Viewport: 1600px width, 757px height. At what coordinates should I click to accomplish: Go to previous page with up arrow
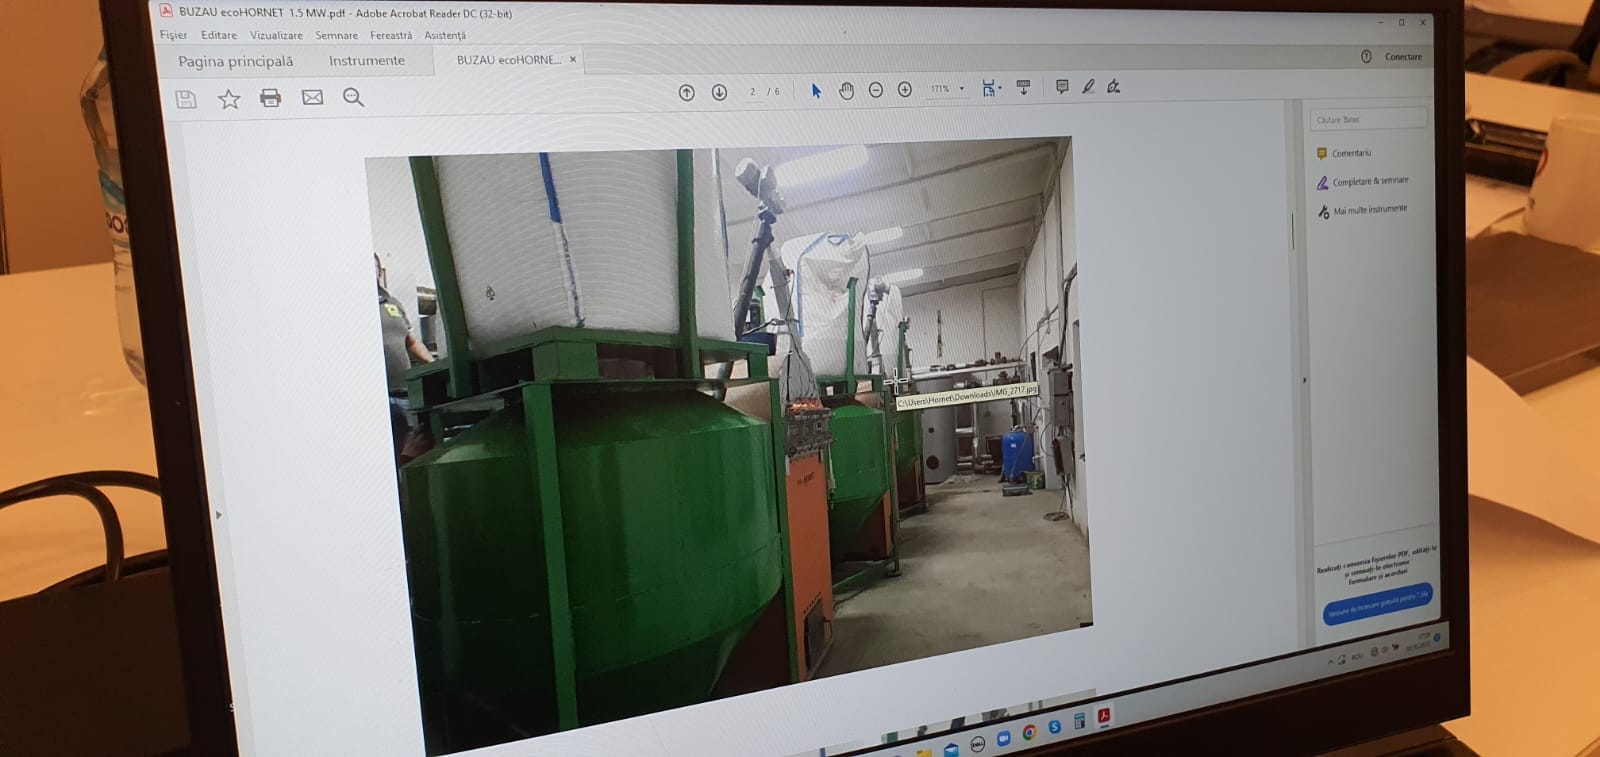coord(686,92)
